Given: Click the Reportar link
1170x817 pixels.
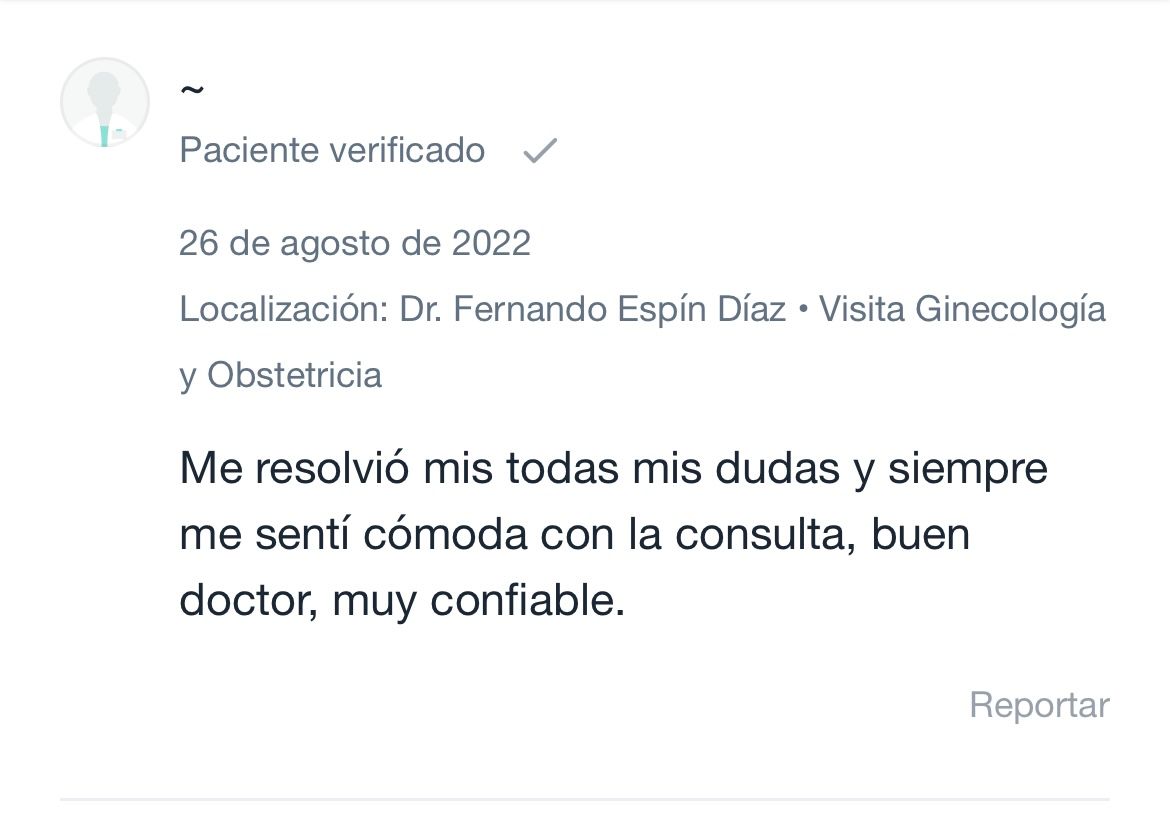Looking at the screenshot, I should [x=1039, y=705].
